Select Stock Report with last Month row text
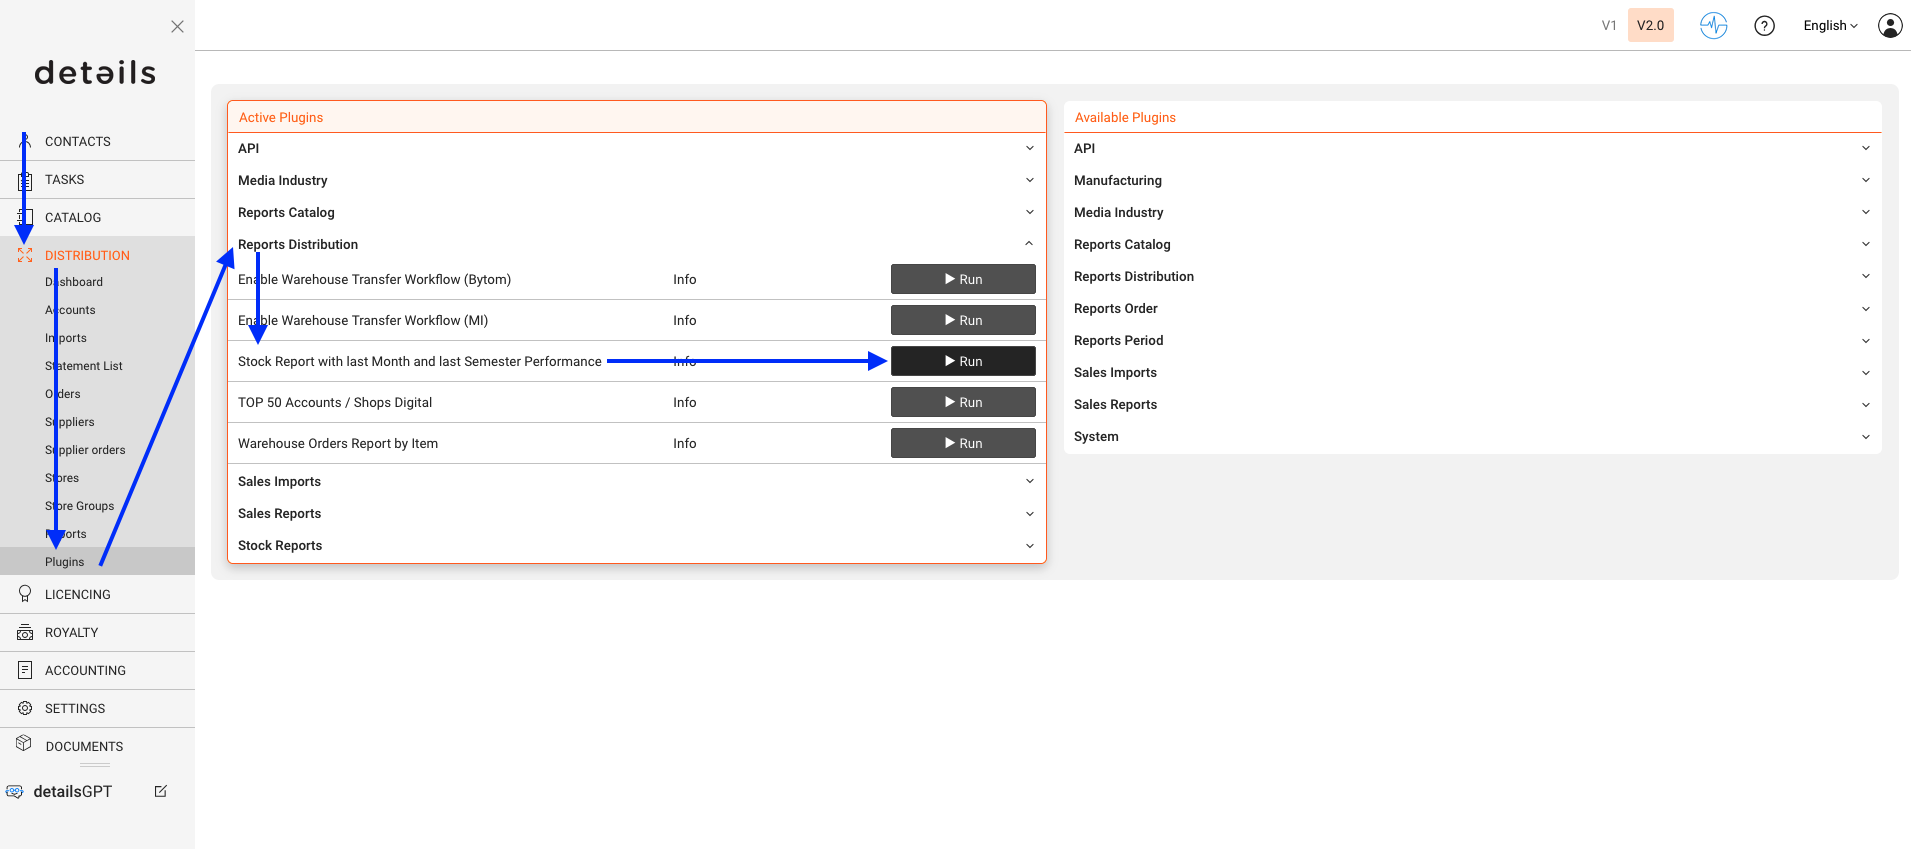 pos(420,361)
